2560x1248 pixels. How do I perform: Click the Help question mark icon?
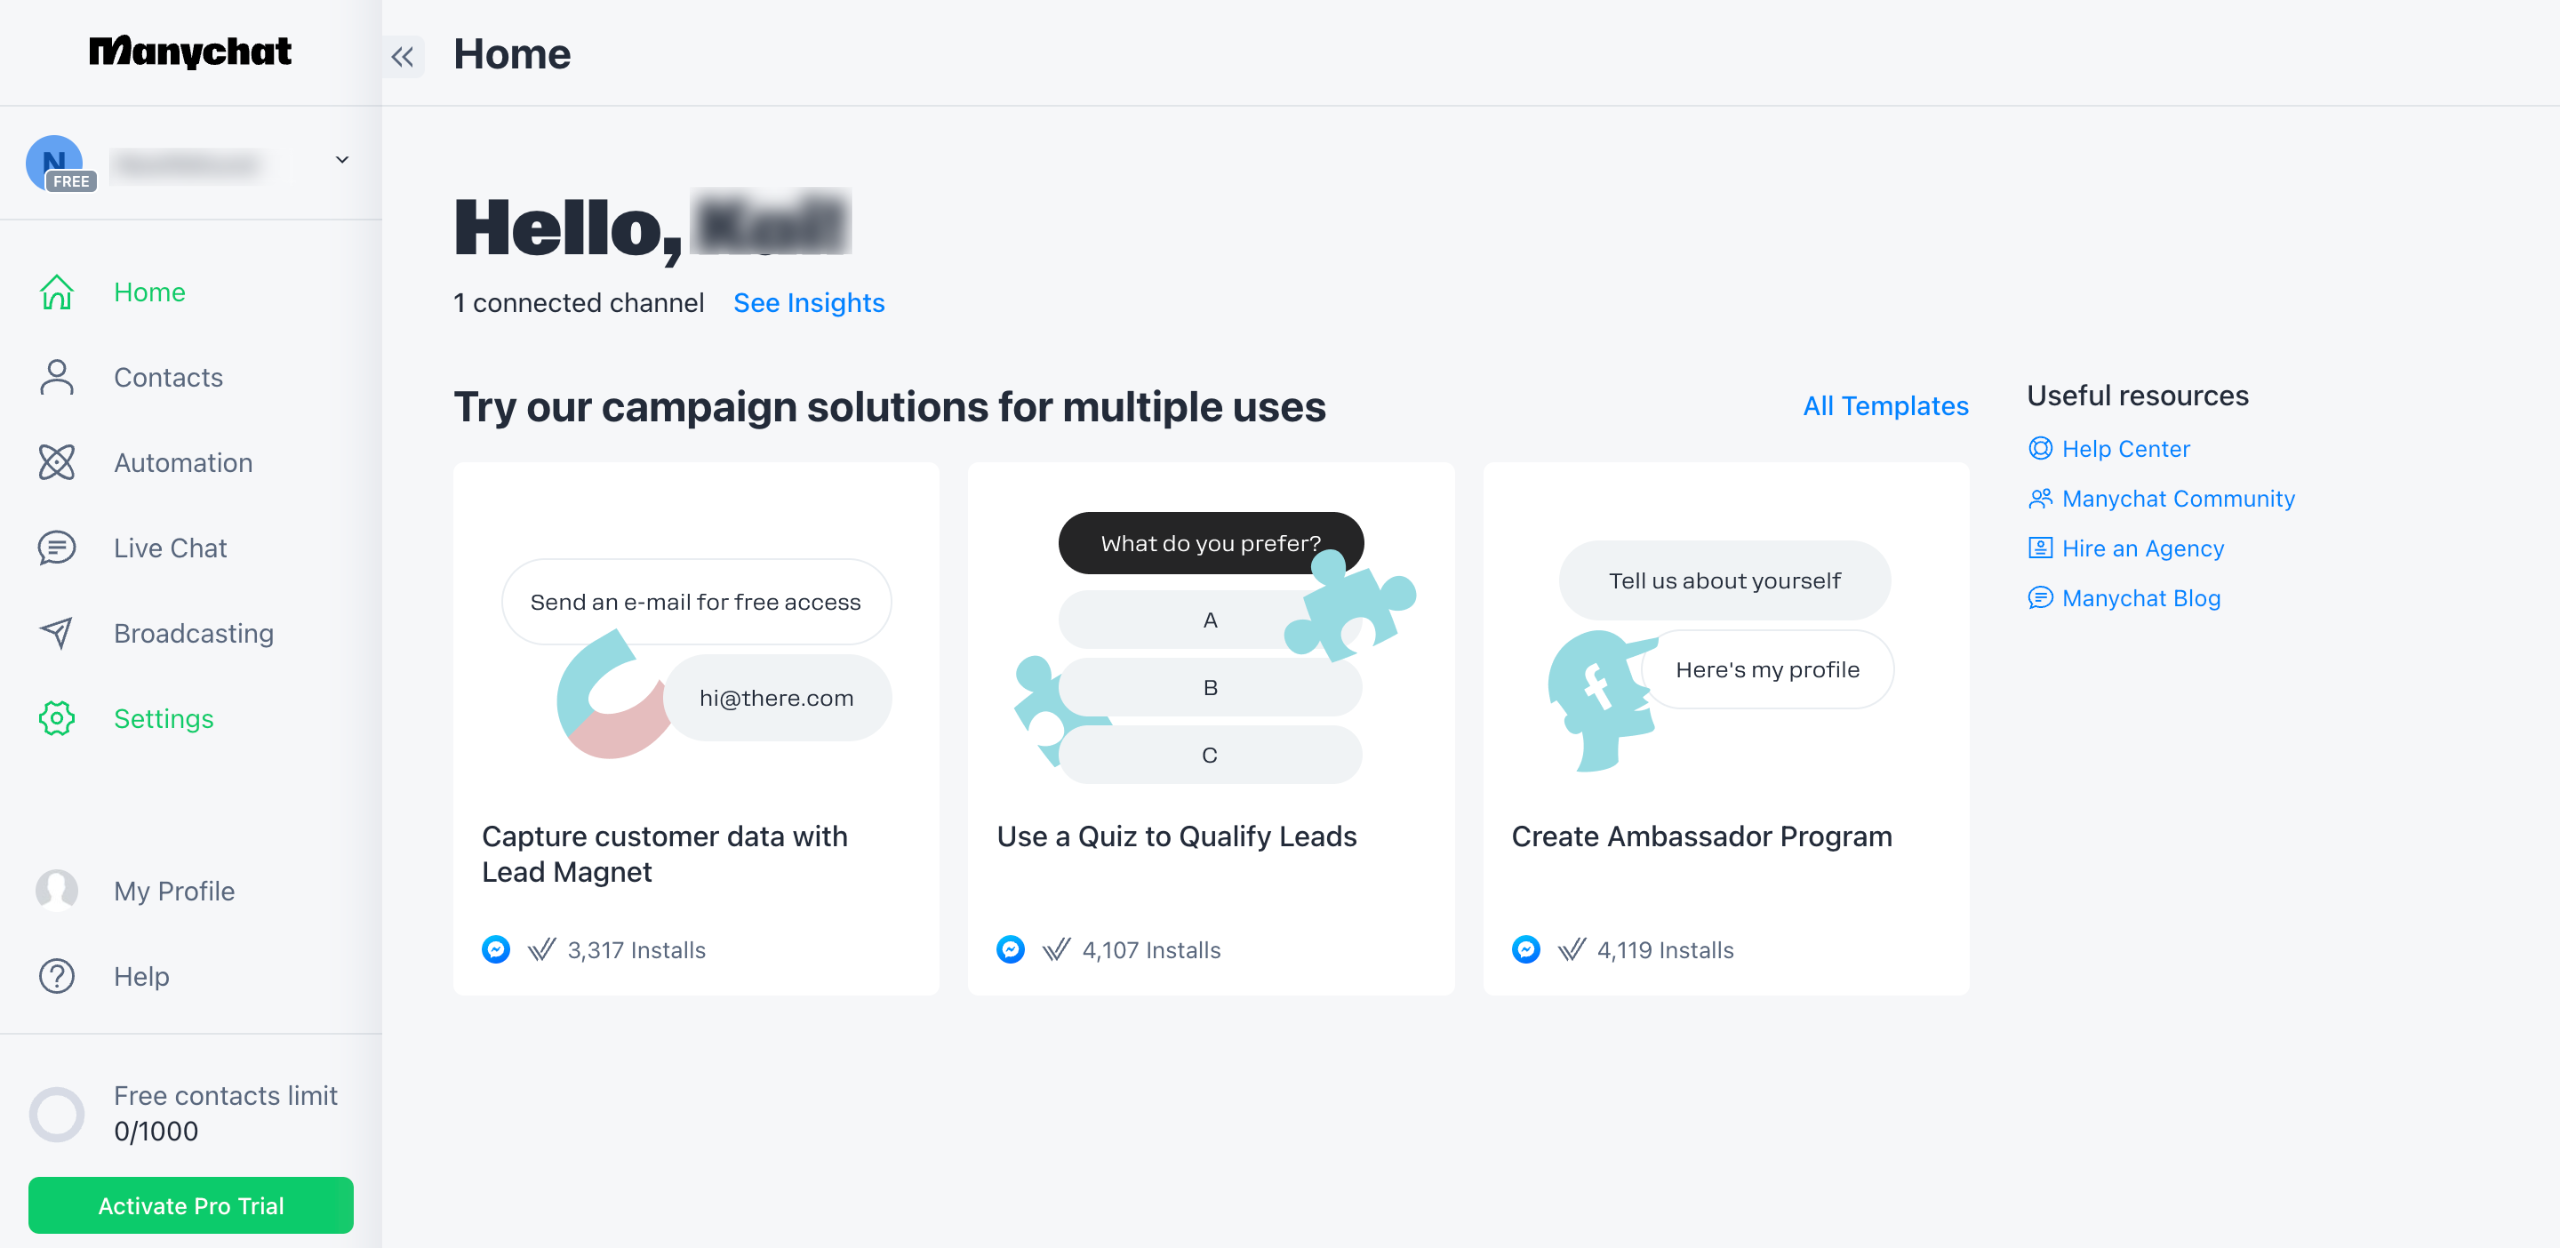57,976
